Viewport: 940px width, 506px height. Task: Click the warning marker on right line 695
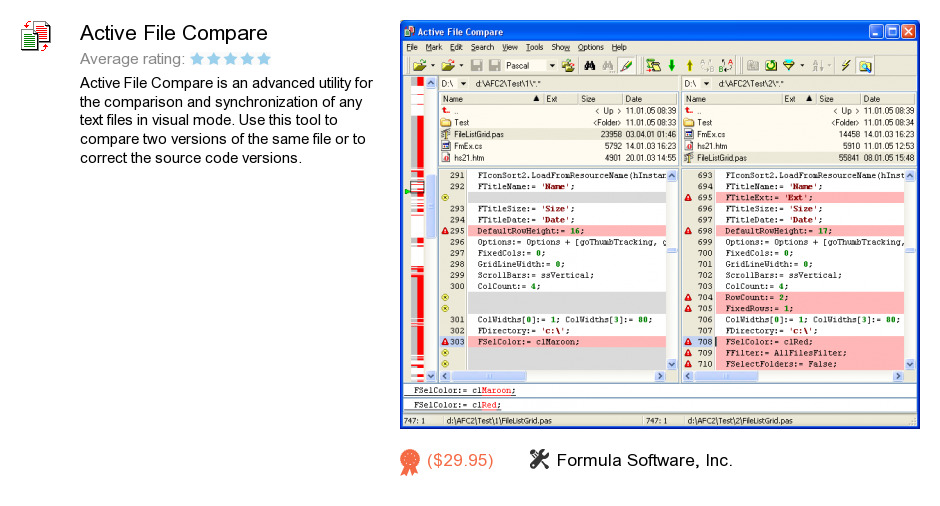pyautogui.click(x=688, y=197)
